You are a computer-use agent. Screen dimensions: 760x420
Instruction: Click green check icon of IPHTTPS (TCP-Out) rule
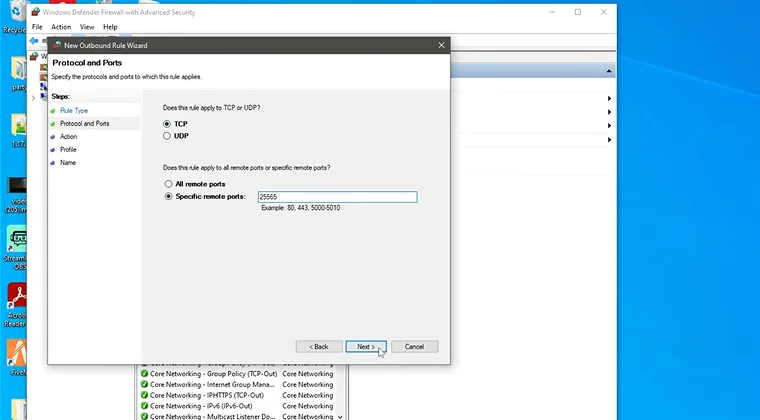pos(144,395)
